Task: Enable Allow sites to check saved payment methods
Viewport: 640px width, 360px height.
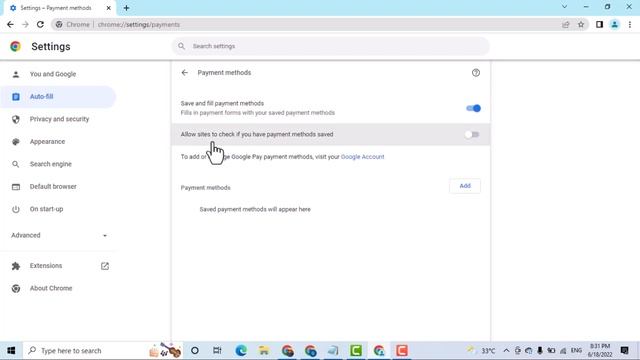Action: point(472,134)
